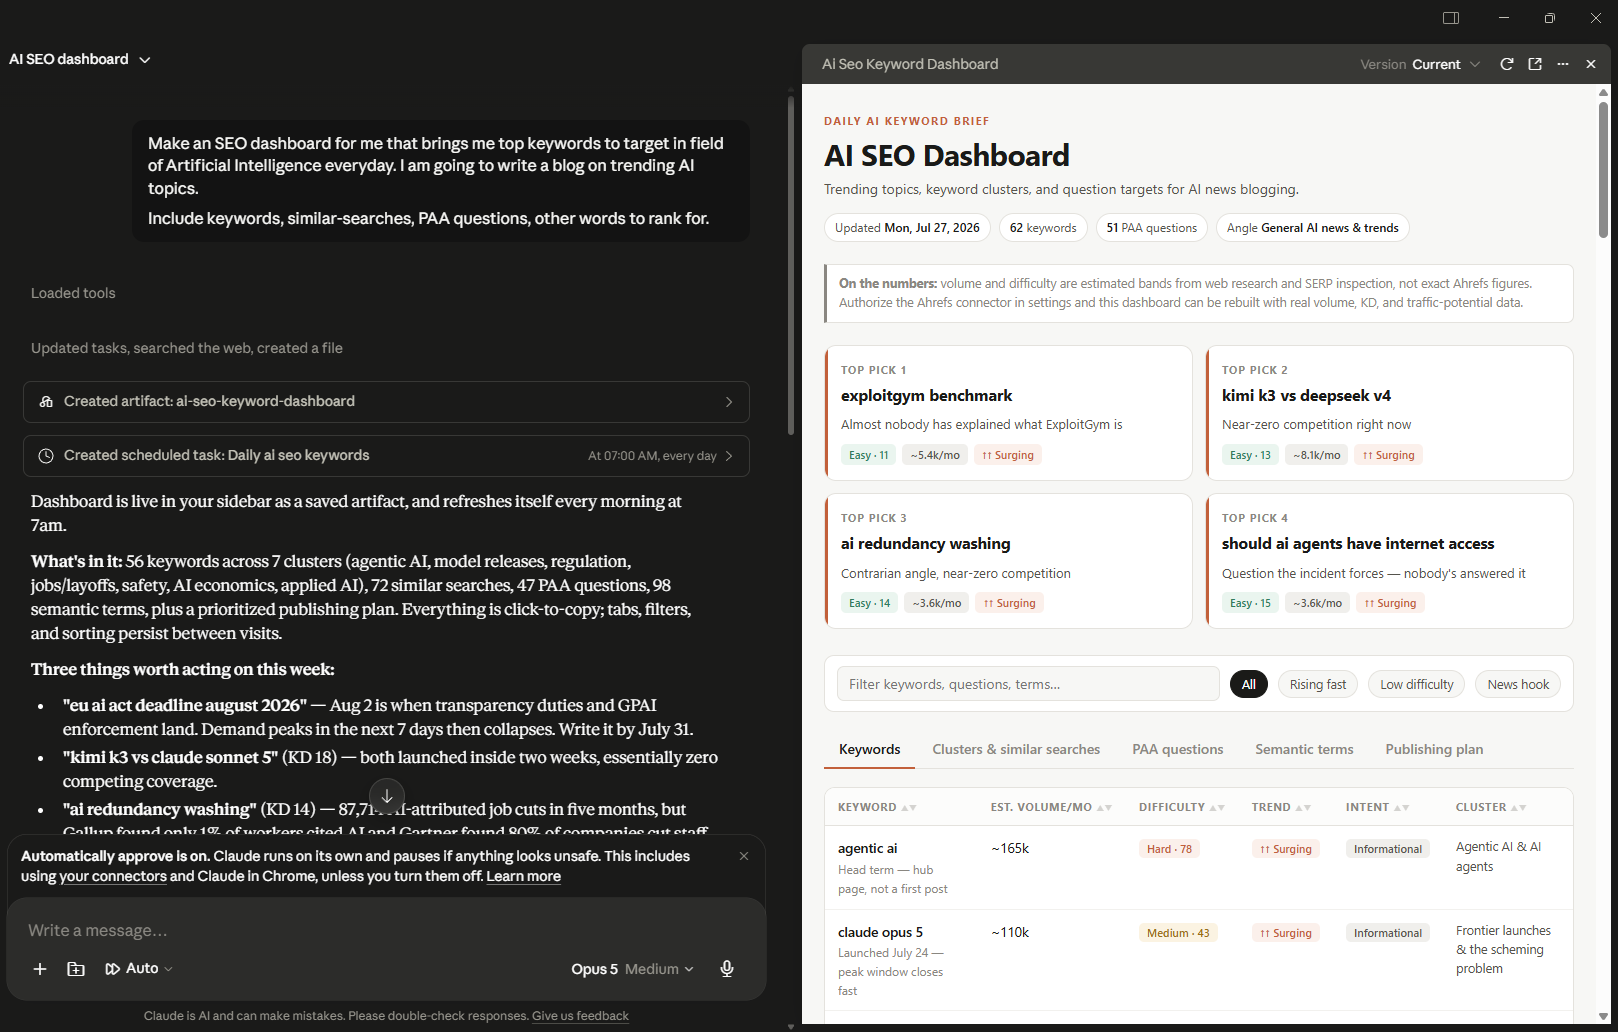Viewport: 1618px width, 1032px height.
Task: Open Publishing plan tab
Action: pos(1434,749)
